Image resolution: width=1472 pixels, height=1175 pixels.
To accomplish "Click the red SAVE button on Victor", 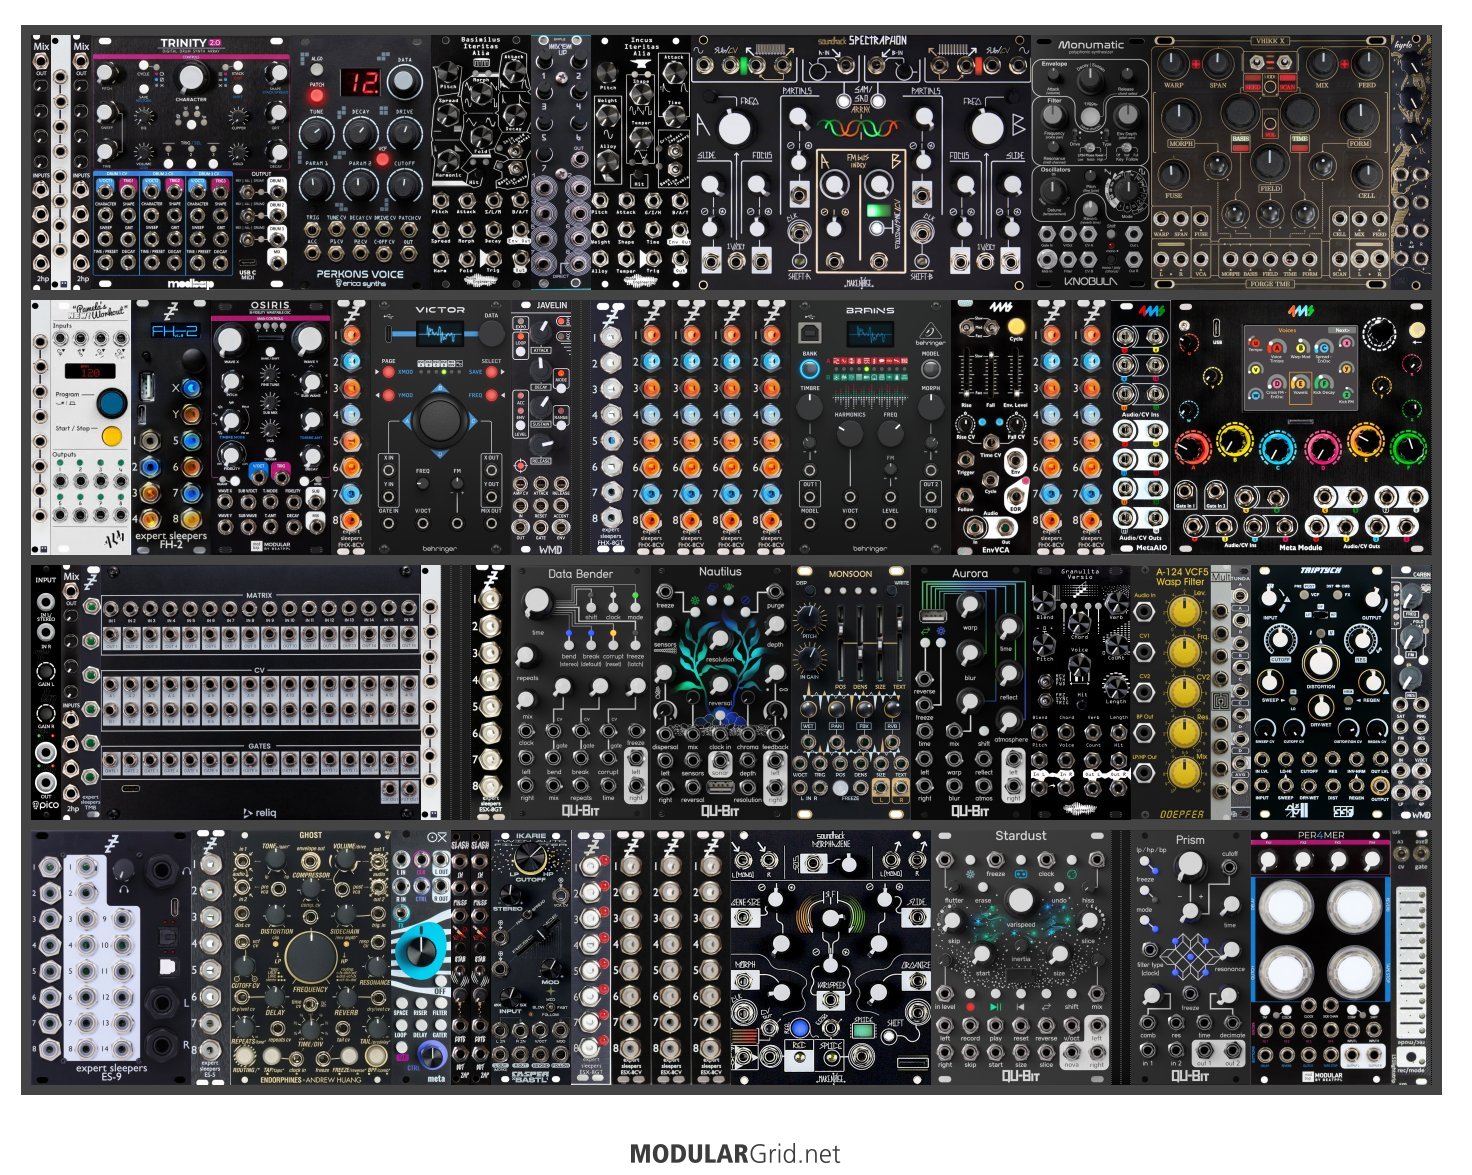I will click(x=491, y=372).
